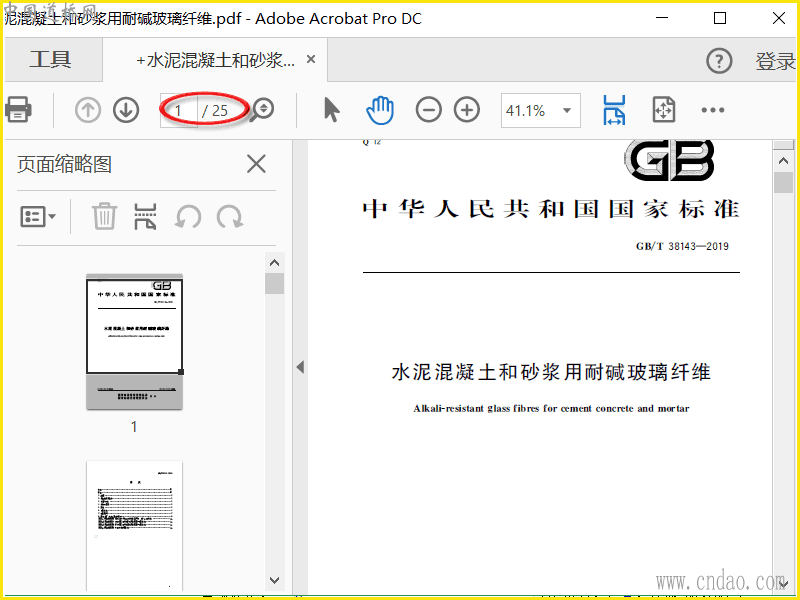Delete the selected page with the trash icon
This screenshot has height=600, width=800.
tap(105, 216)
